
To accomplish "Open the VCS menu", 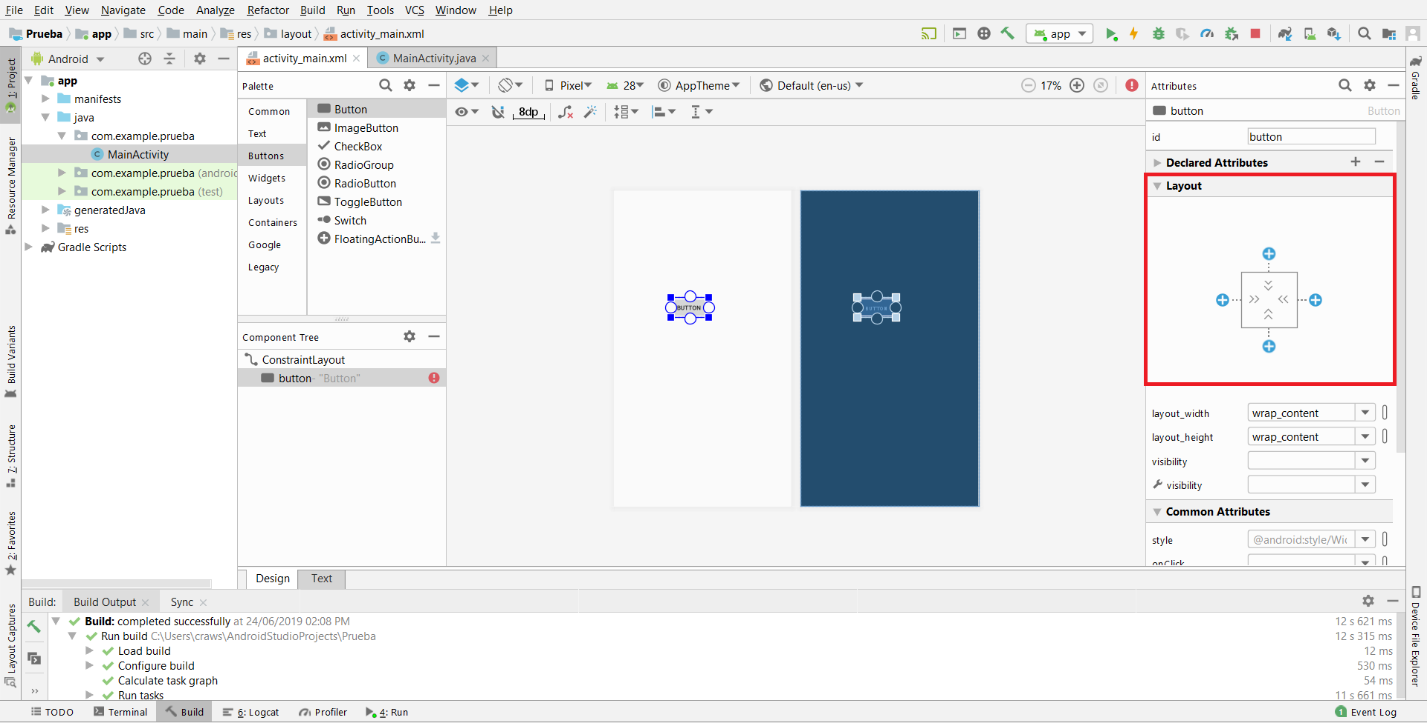I will pyautogui.click(x=414, y=10).
